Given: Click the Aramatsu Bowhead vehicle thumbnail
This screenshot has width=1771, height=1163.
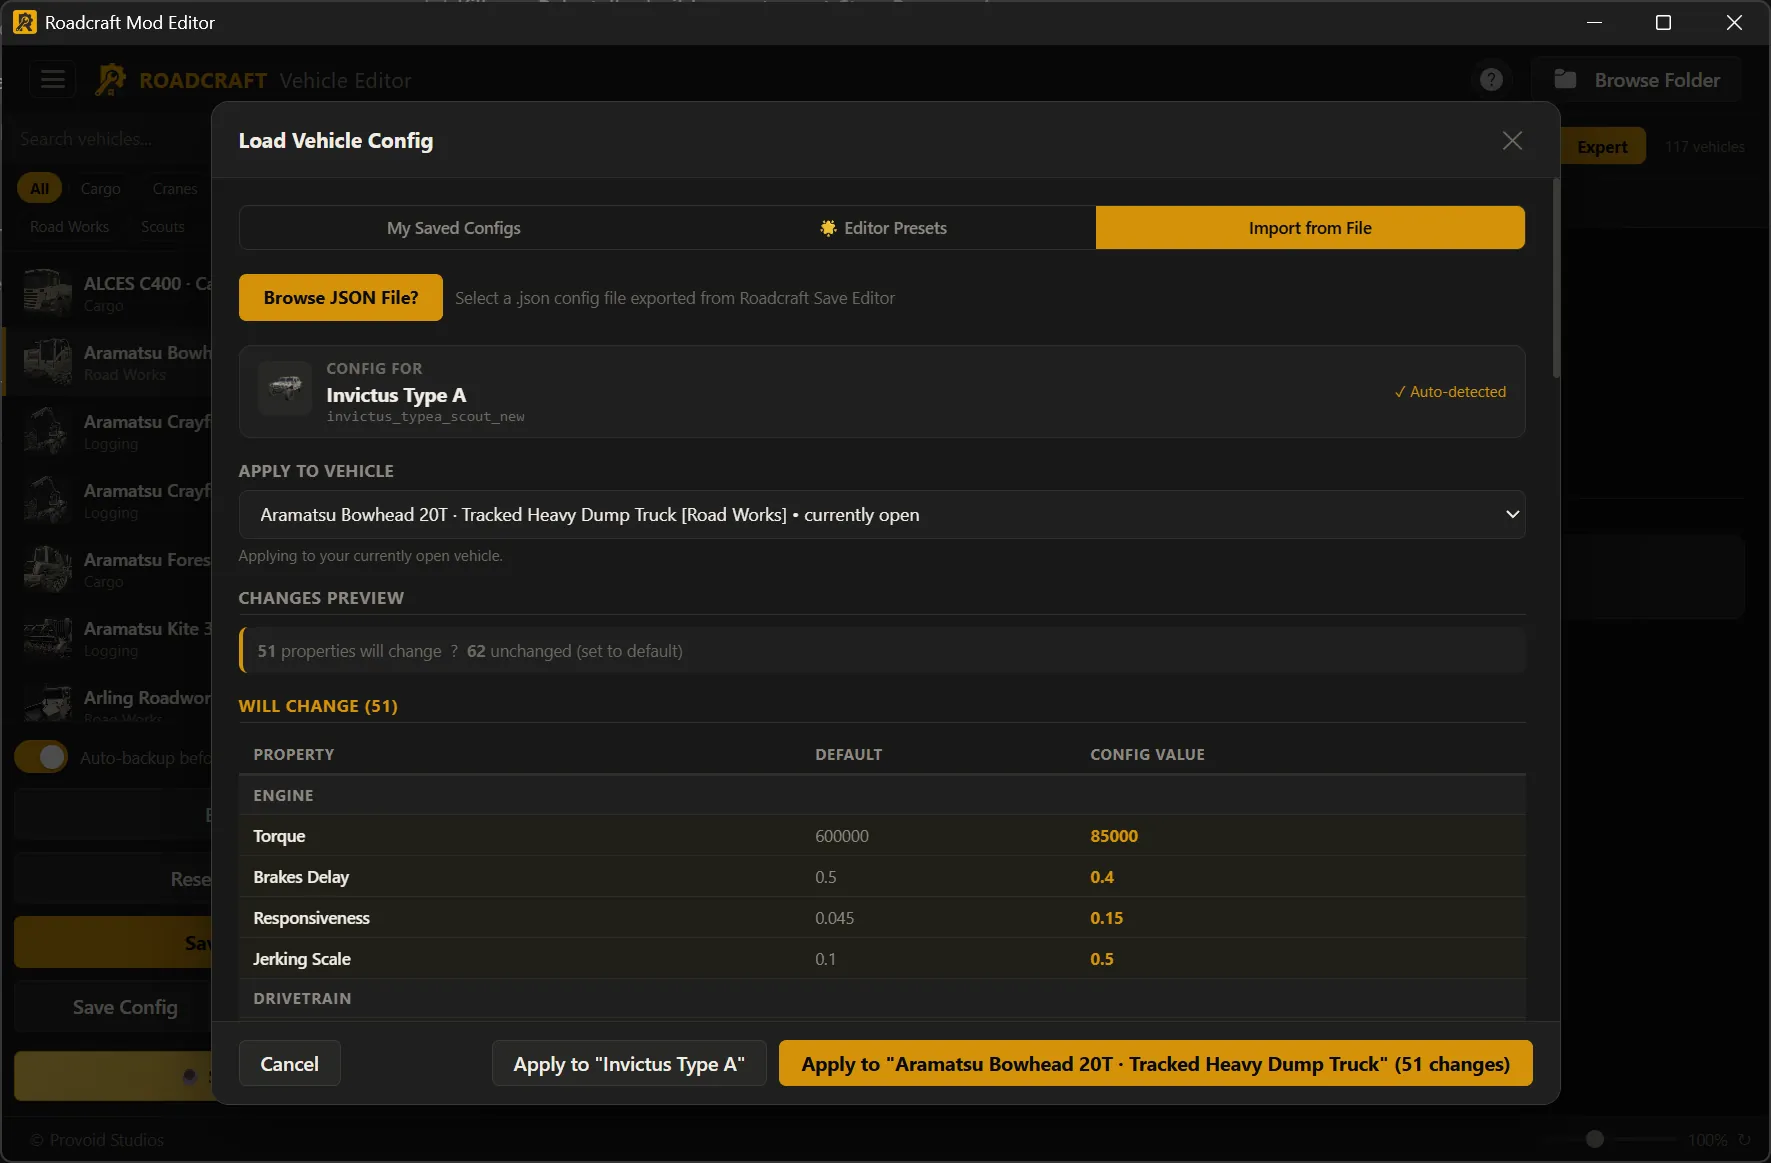Looking at the screenshot, I should (x=48, y=361).
